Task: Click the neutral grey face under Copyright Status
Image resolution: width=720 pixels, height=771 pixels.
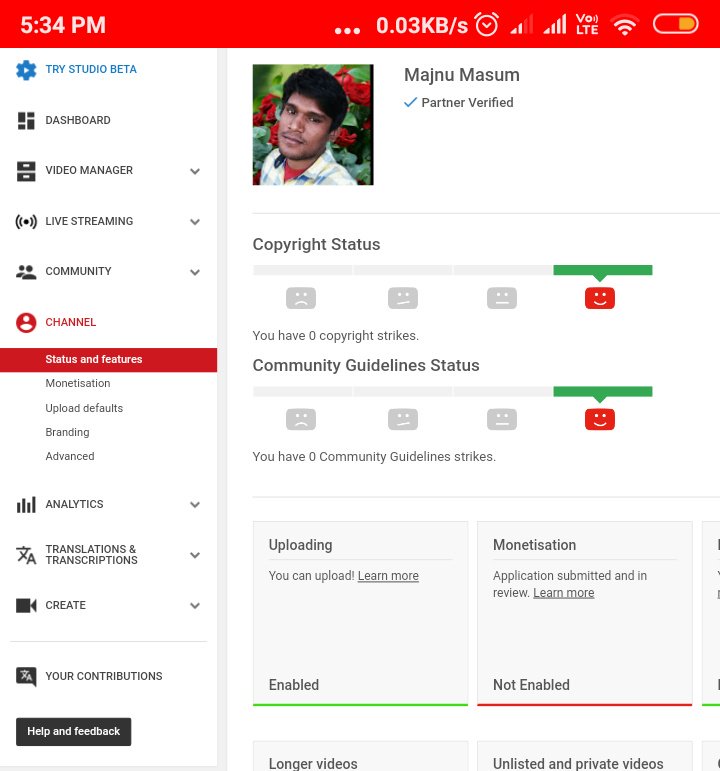Action: 502,298
